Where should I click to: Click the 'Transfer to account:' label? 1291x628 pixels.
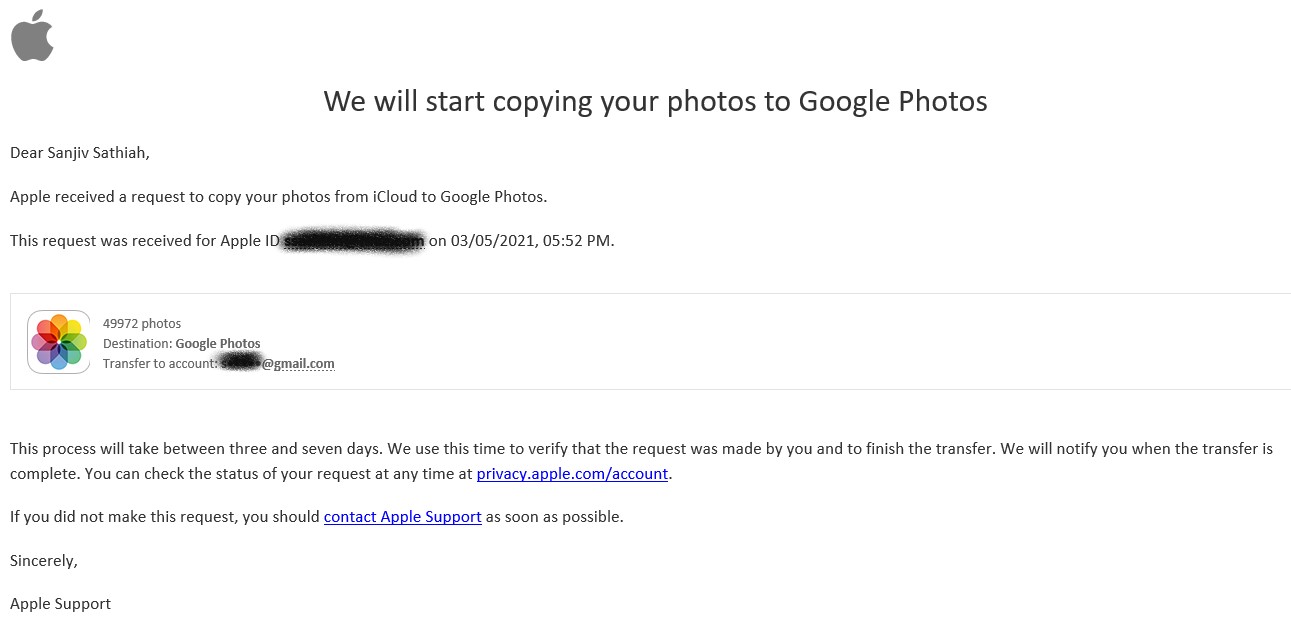point(160,363)
